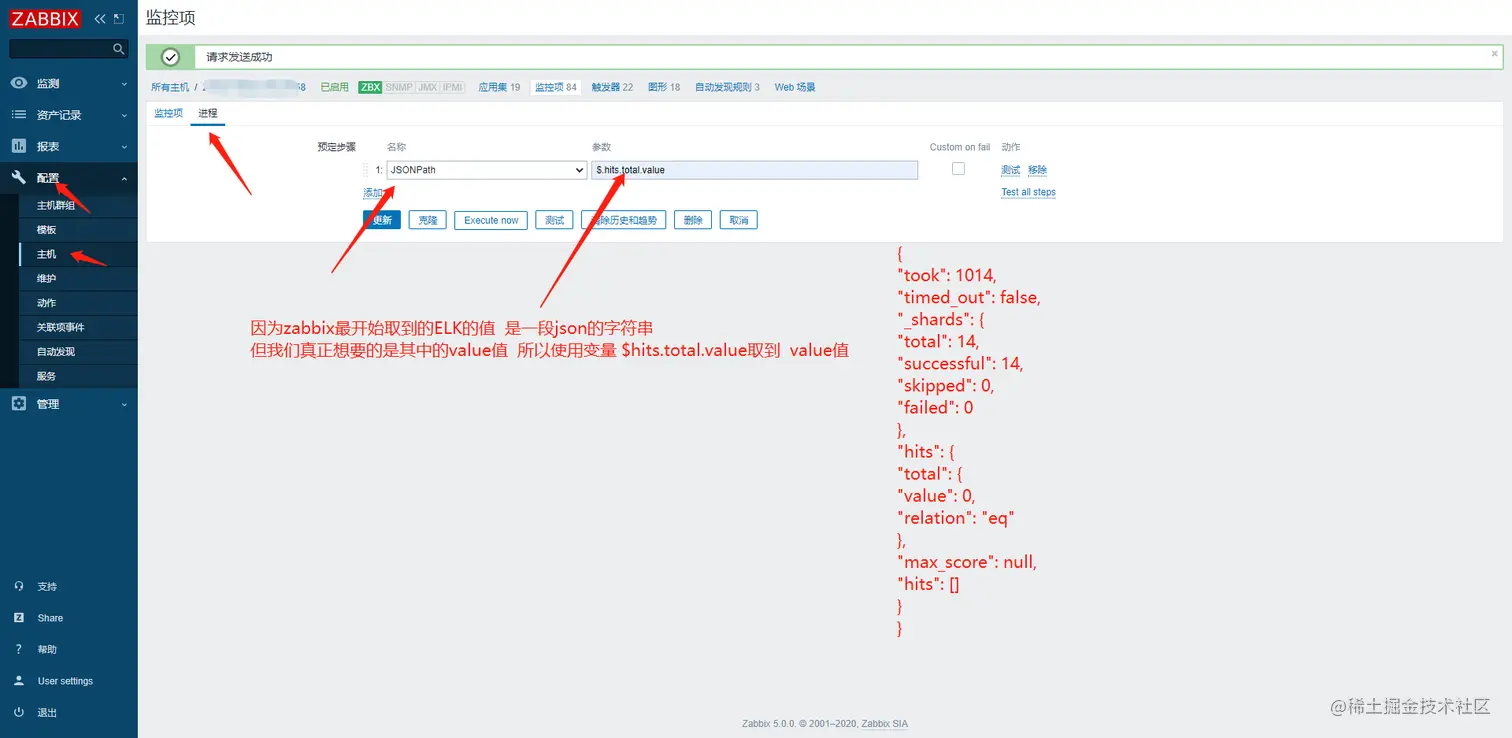
Task: Click the 报表 chart icon
Action: coord(19,146)
